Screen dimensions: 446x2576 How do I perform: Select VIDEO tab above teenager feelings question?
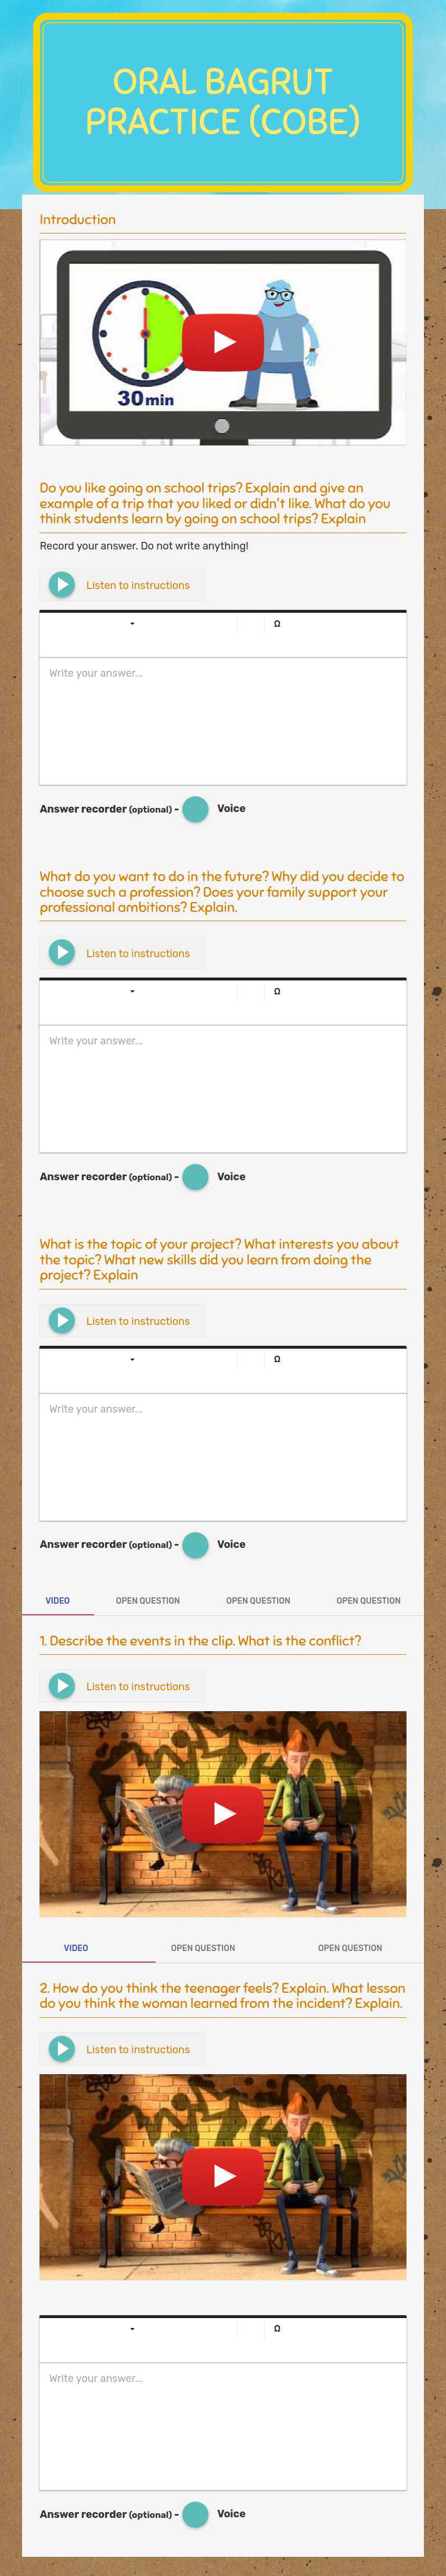76,1947
